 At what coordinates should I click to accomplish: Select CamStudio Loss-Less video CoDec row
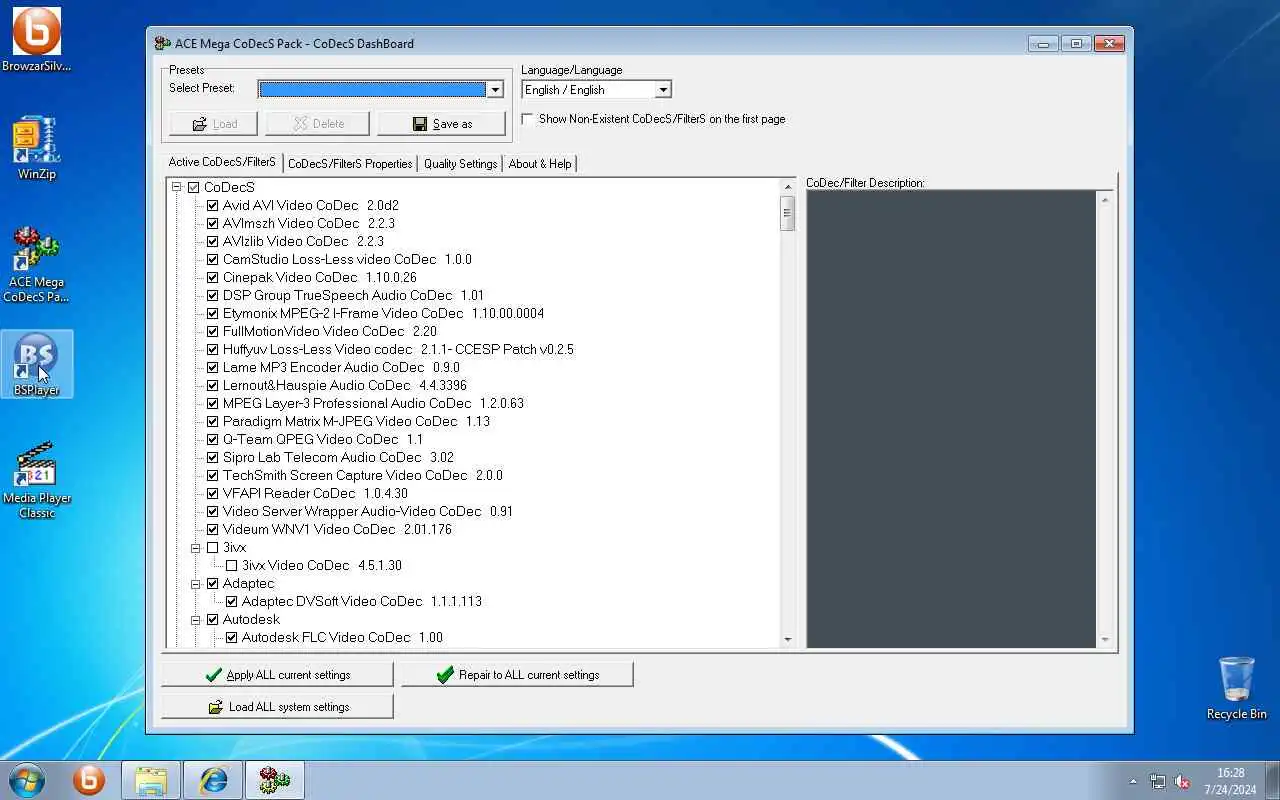click(347, 259)
